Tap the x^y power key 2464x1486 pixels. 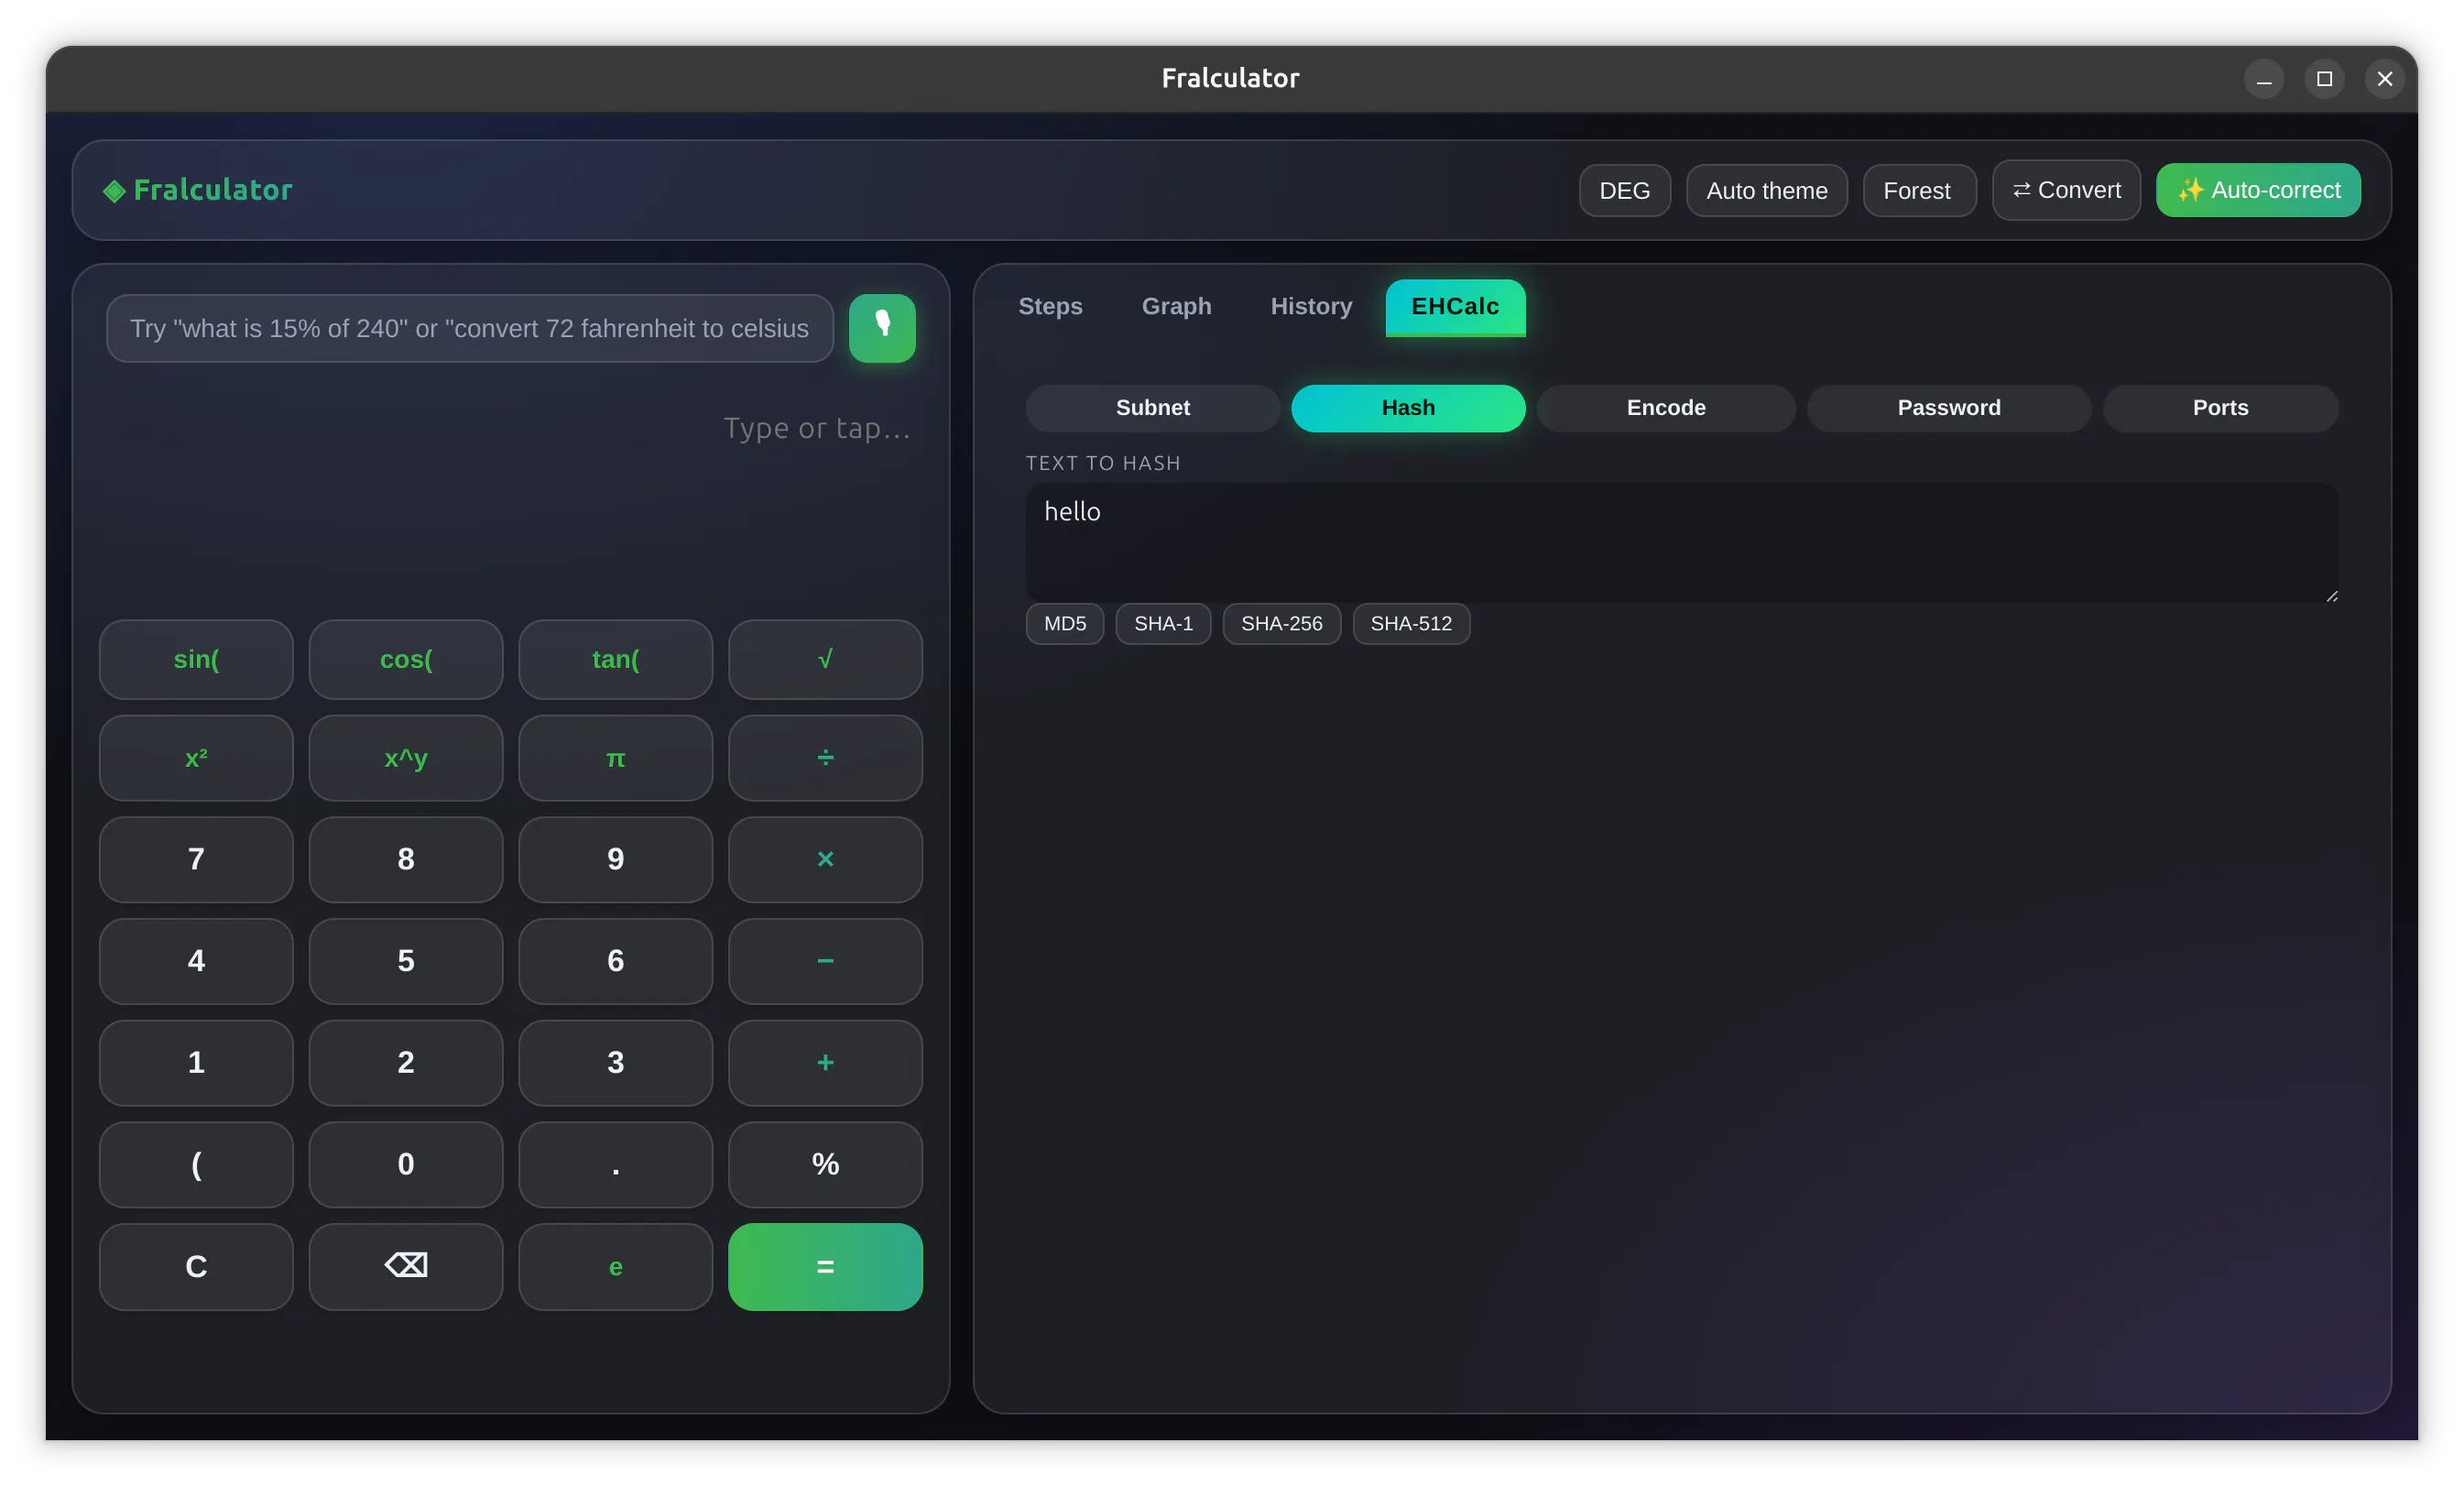(406, 758)
